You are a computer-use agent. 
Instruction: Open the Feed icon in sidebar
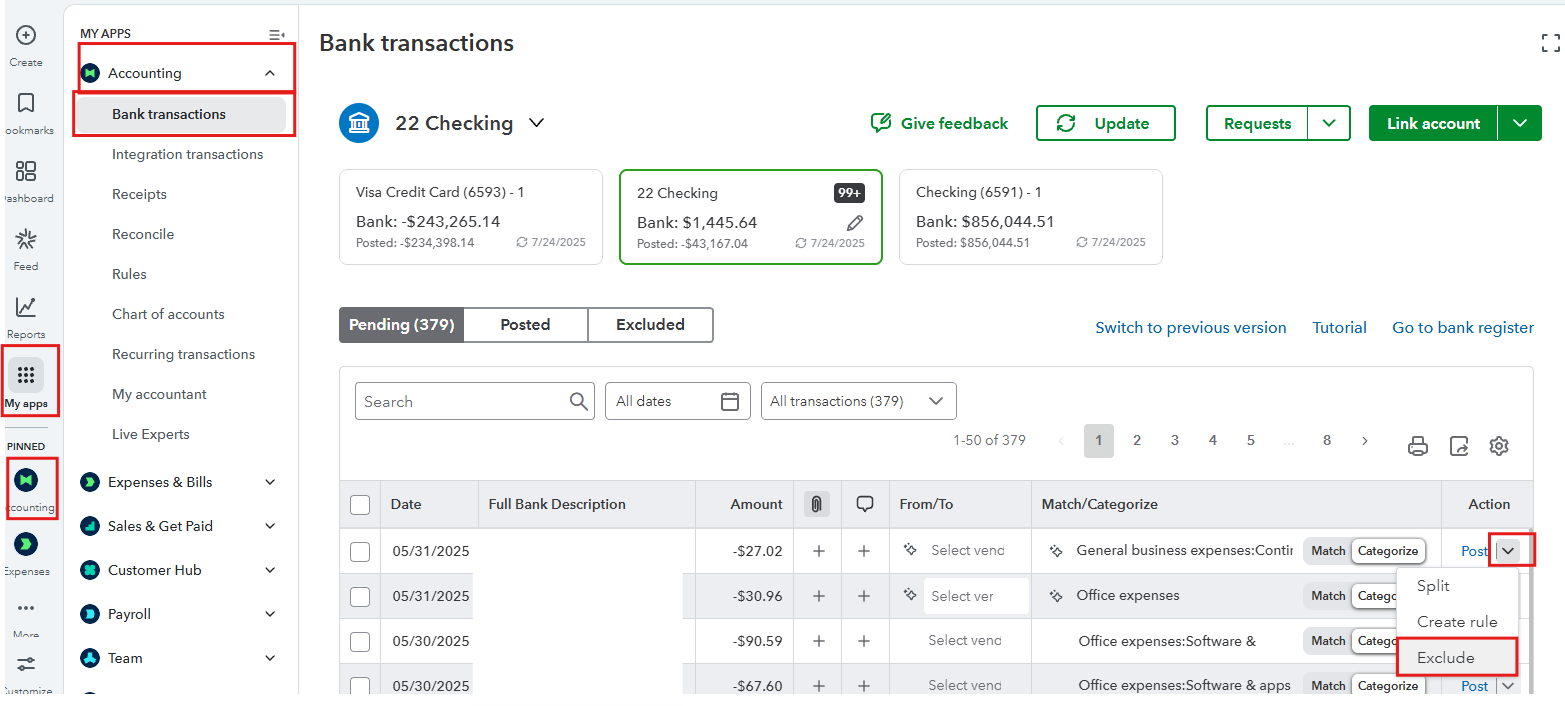26,240
